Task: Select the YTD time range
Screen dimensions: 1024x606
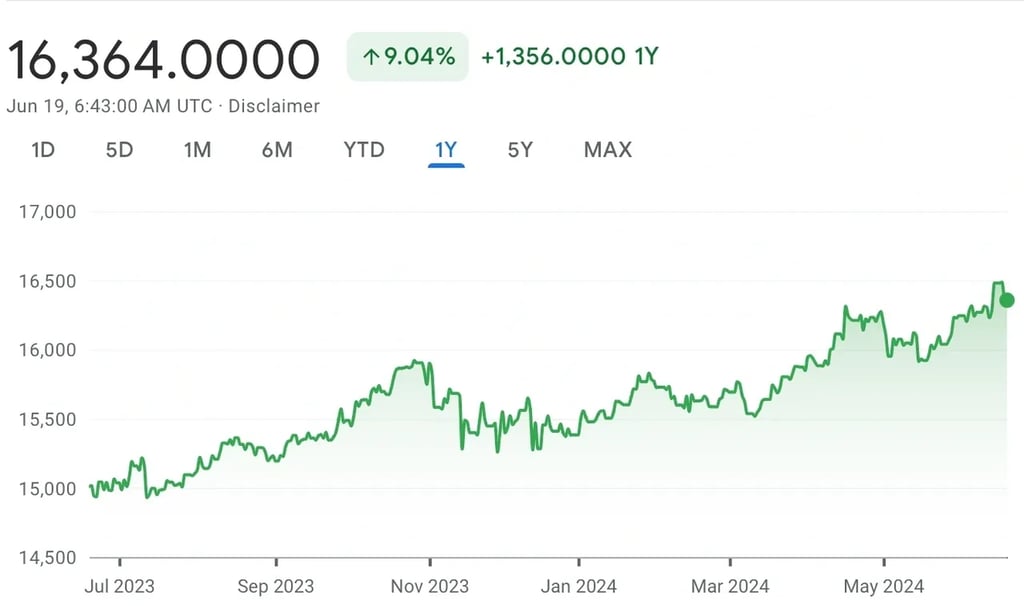Action: tap(364, 150)
